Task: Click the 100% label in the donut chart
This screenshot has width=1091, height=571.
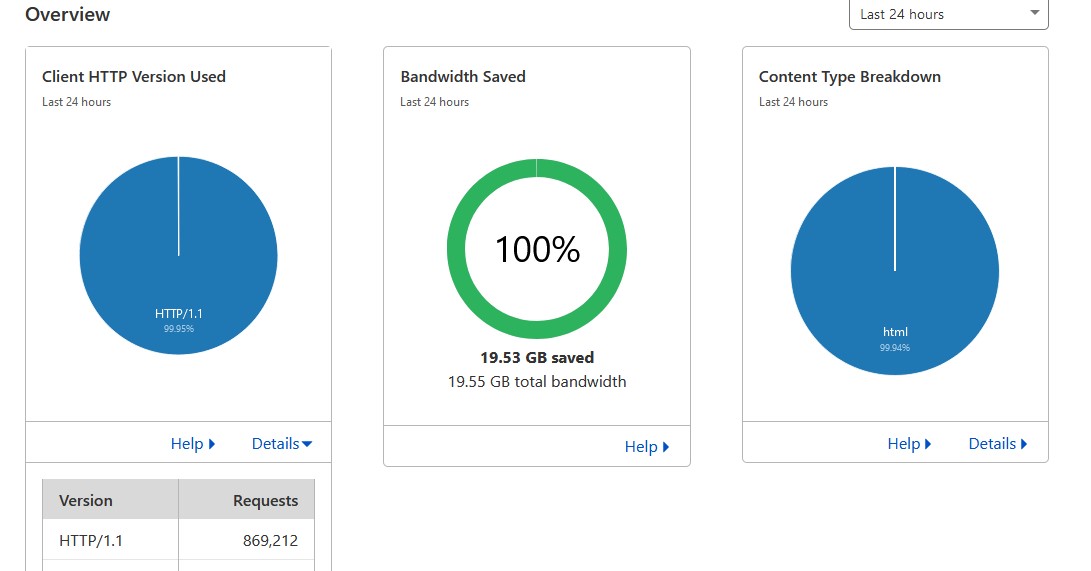Action: coord(537,249)
